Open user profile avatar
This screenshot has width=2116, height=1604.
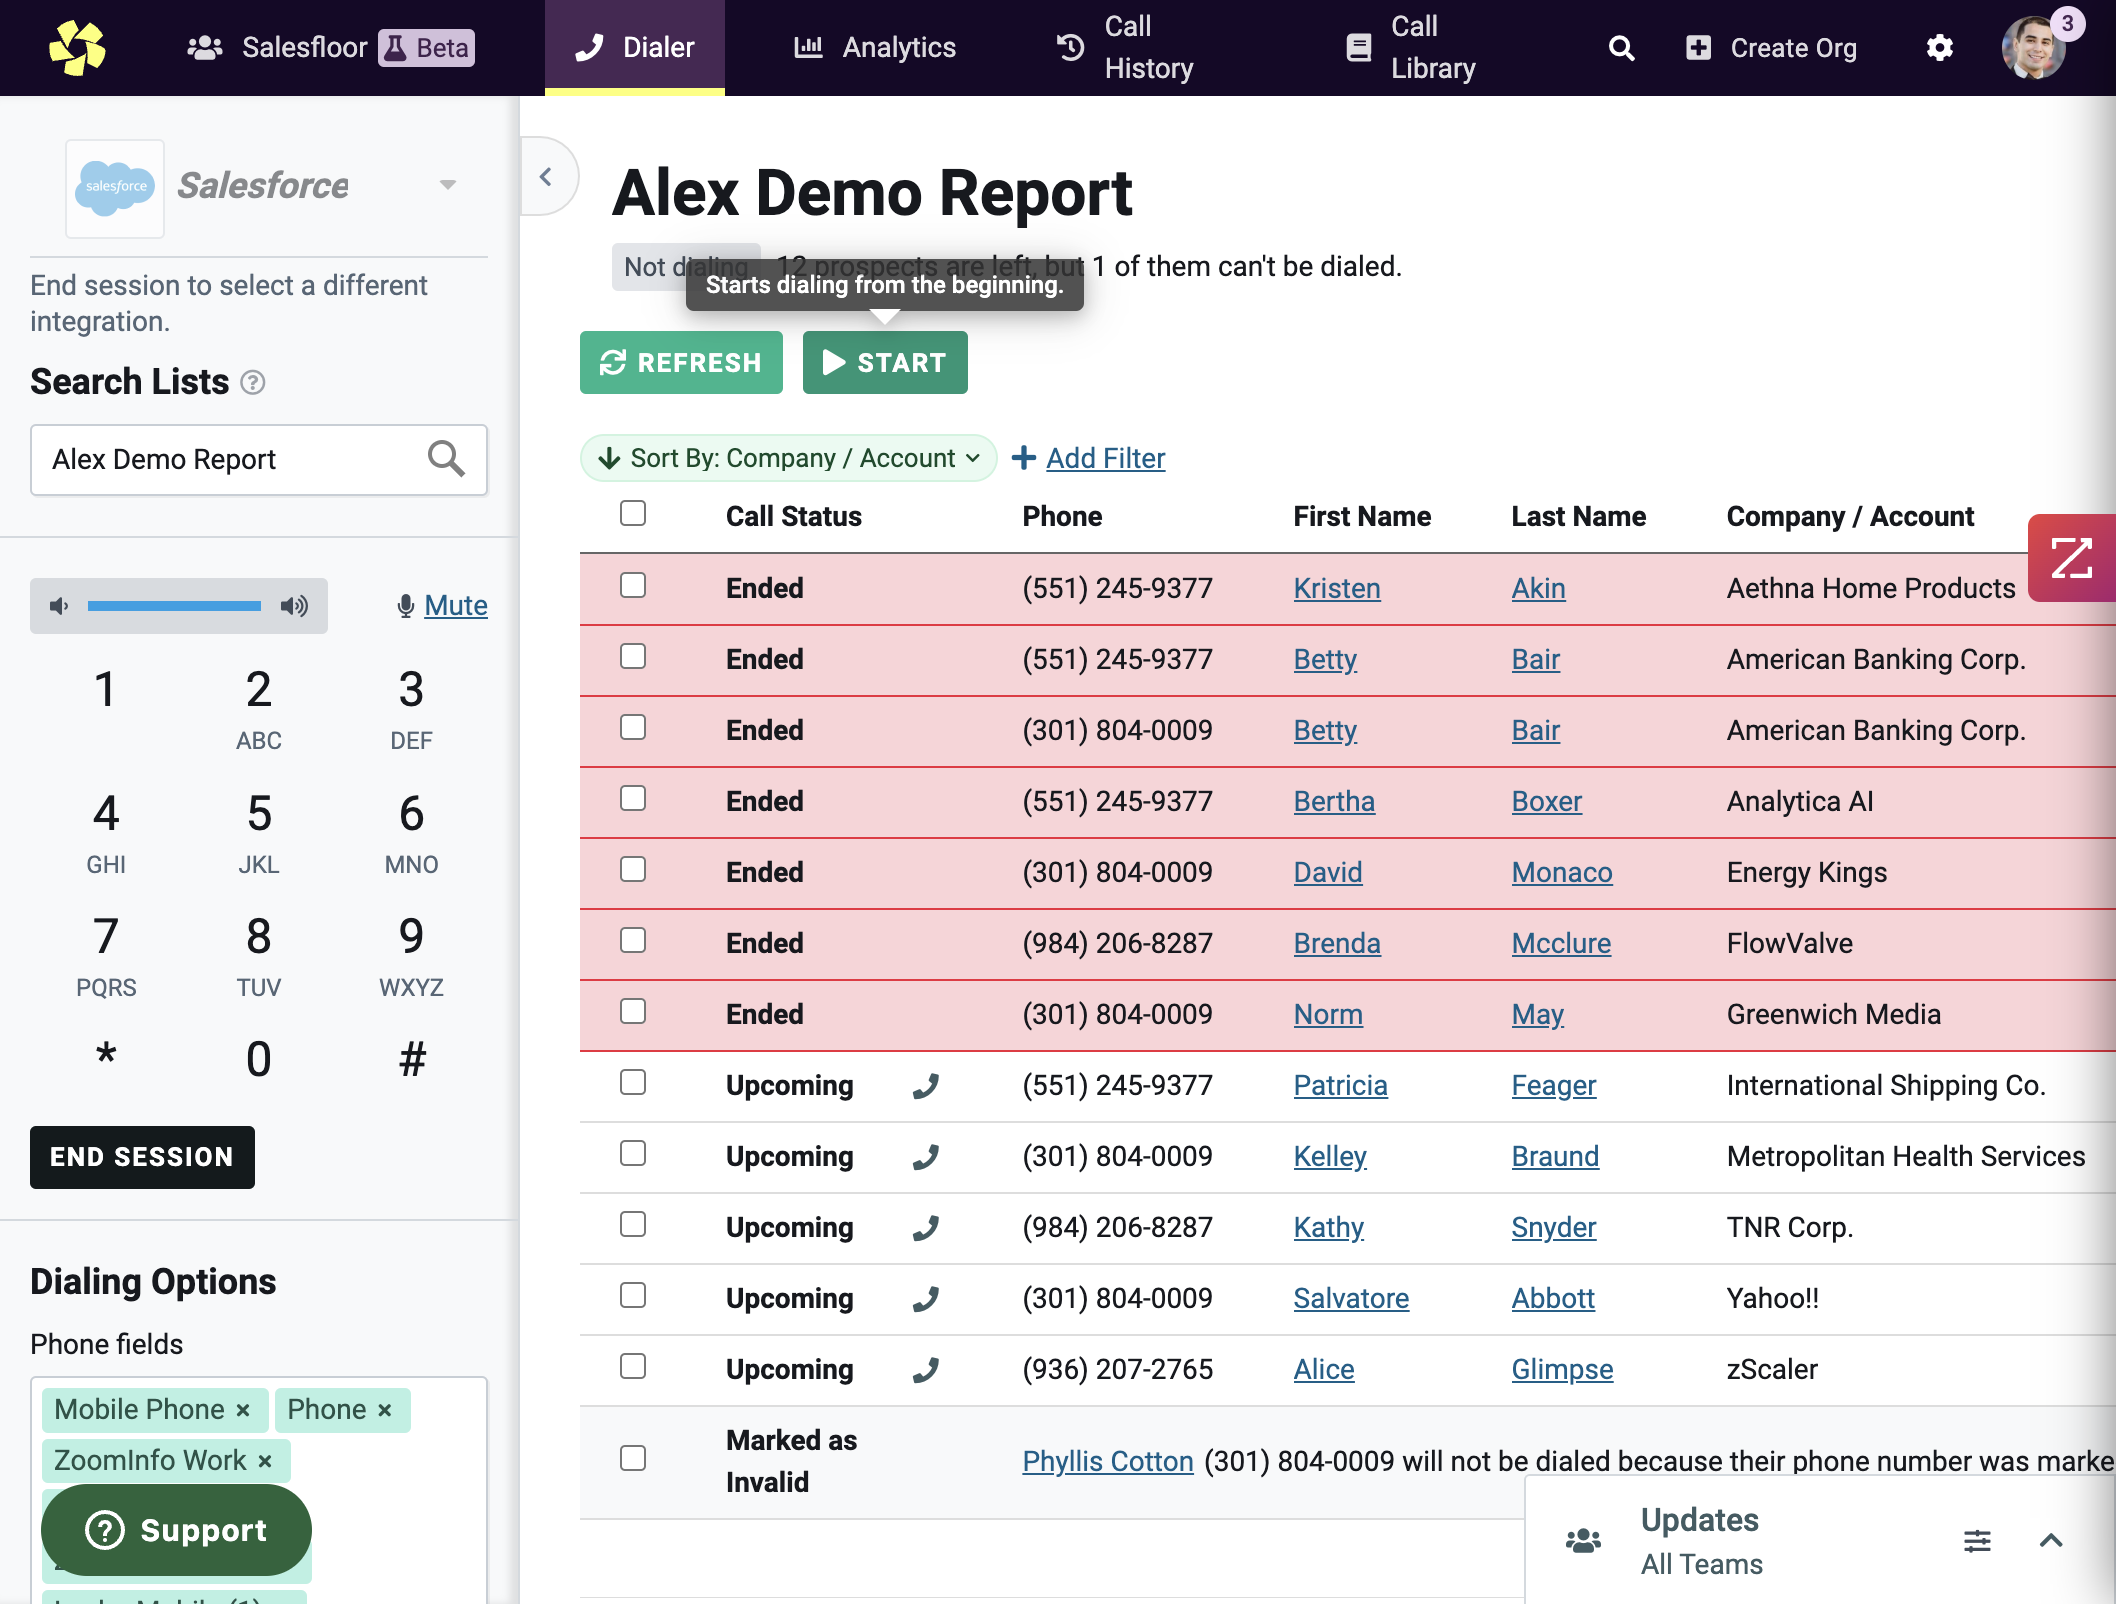(x=2034, y=47)
